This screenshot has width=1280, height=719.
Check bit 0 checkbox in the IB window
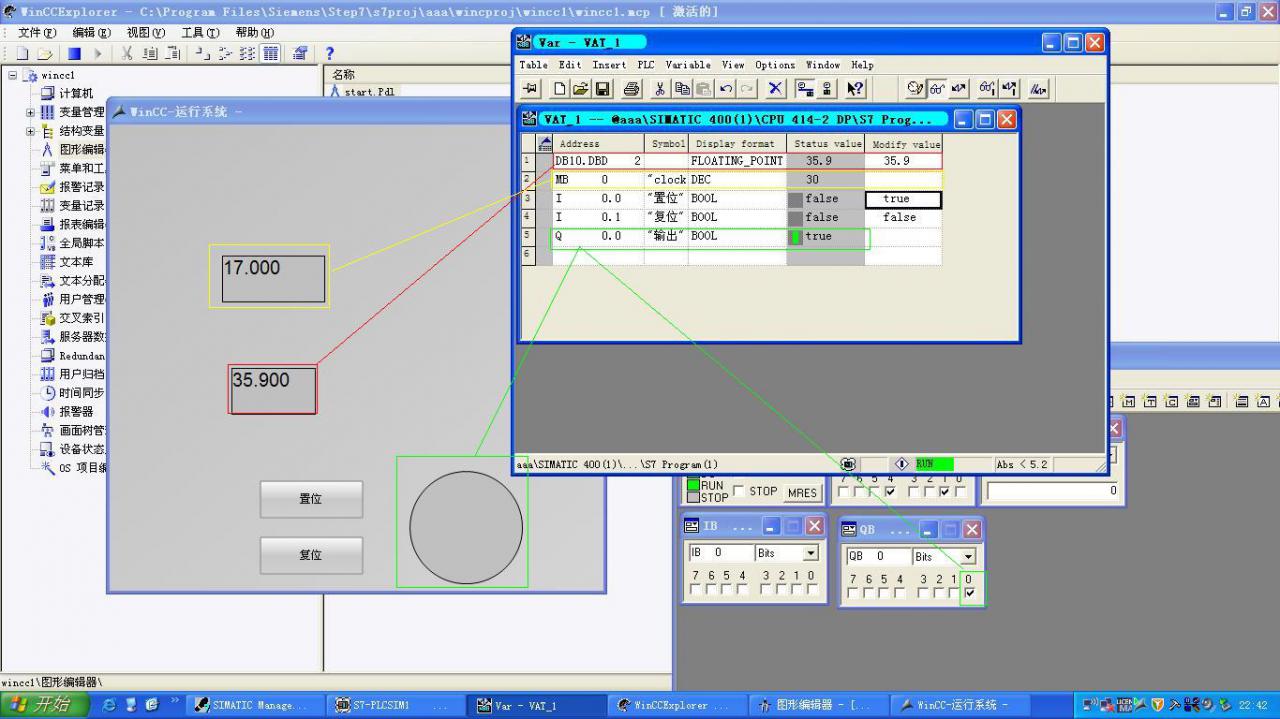[x=811, y=589]
